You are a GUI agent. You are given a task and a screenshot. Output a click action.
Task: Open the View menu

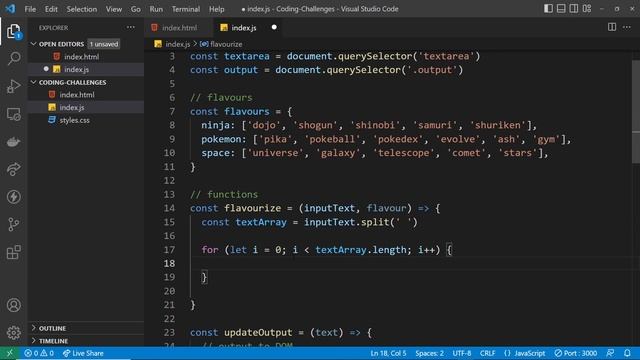114,9
